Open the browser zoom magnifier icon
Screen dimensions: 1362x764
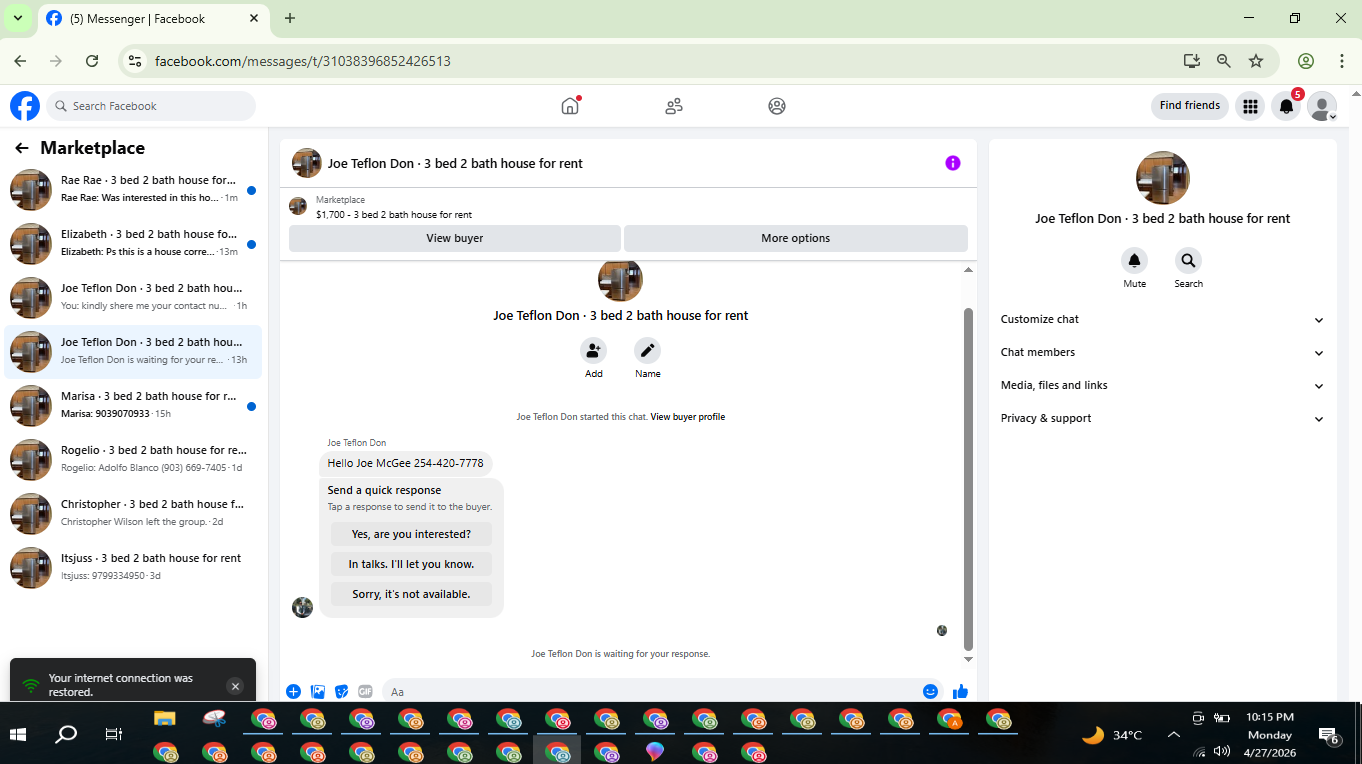[1224, 61]
